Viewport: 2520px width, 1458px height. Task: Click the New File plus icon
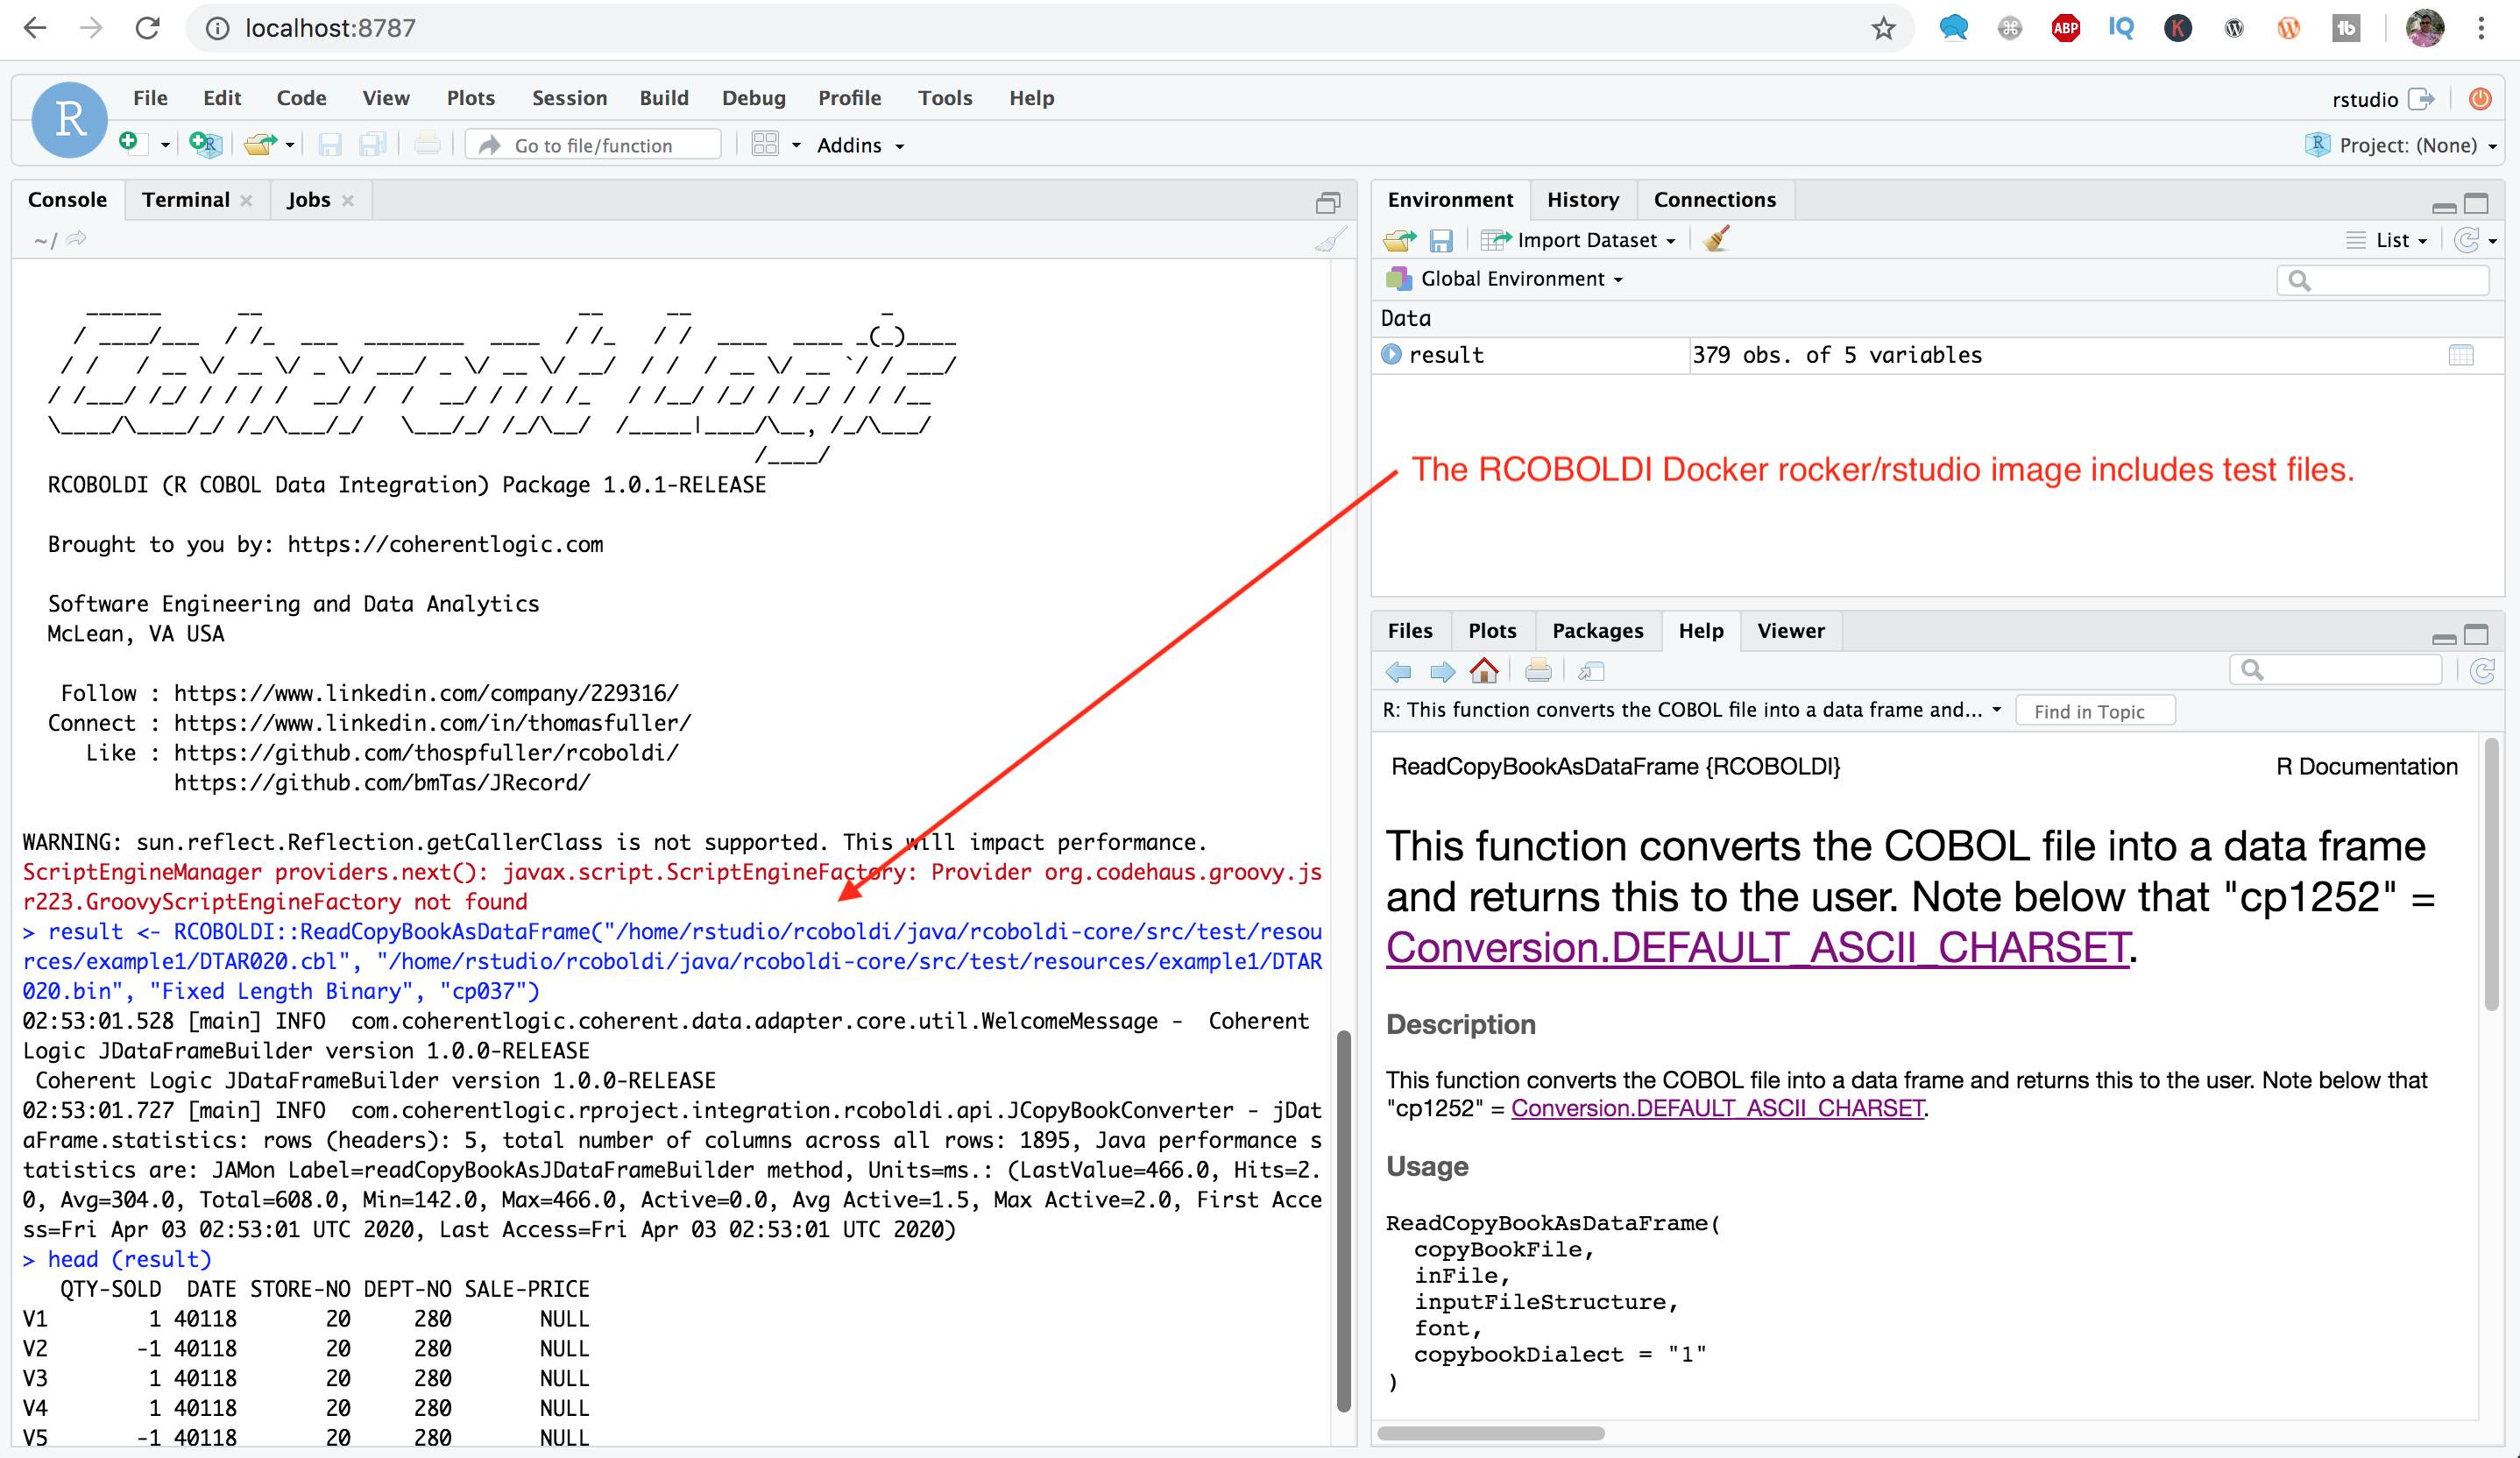(x=130, y=143)
